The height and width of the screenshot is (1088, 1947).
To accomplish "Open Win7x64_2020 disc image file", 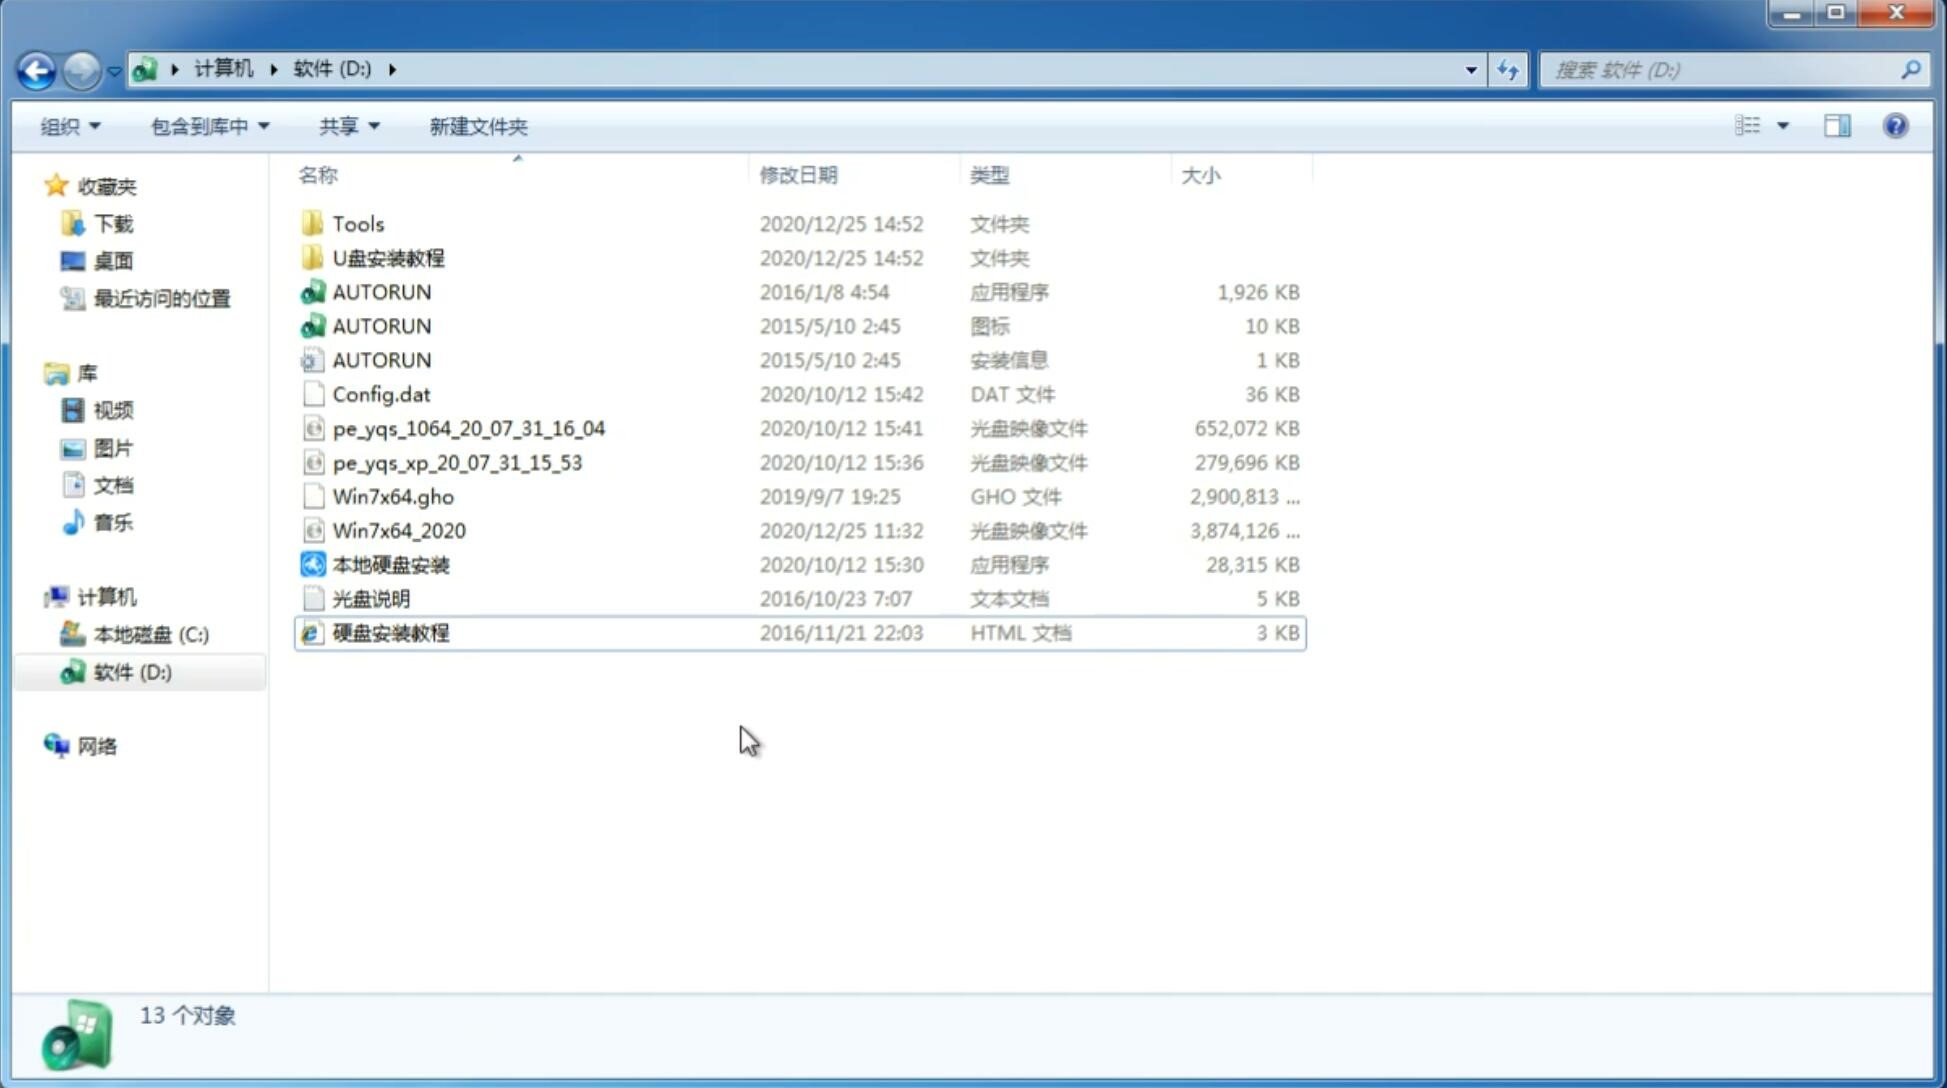I will [400, 531].
